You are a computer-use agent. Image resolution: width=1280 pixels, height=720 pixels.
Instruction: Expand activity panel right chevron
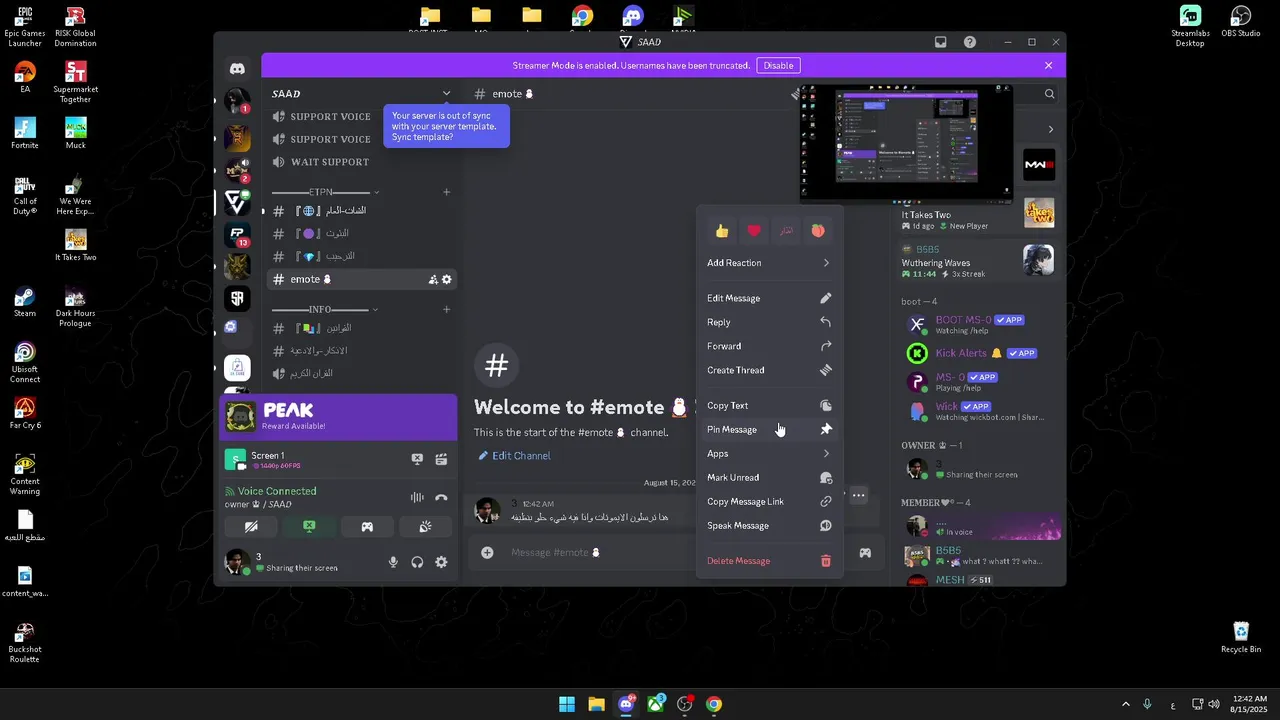pyautogui.click(x=1050, y=129)
